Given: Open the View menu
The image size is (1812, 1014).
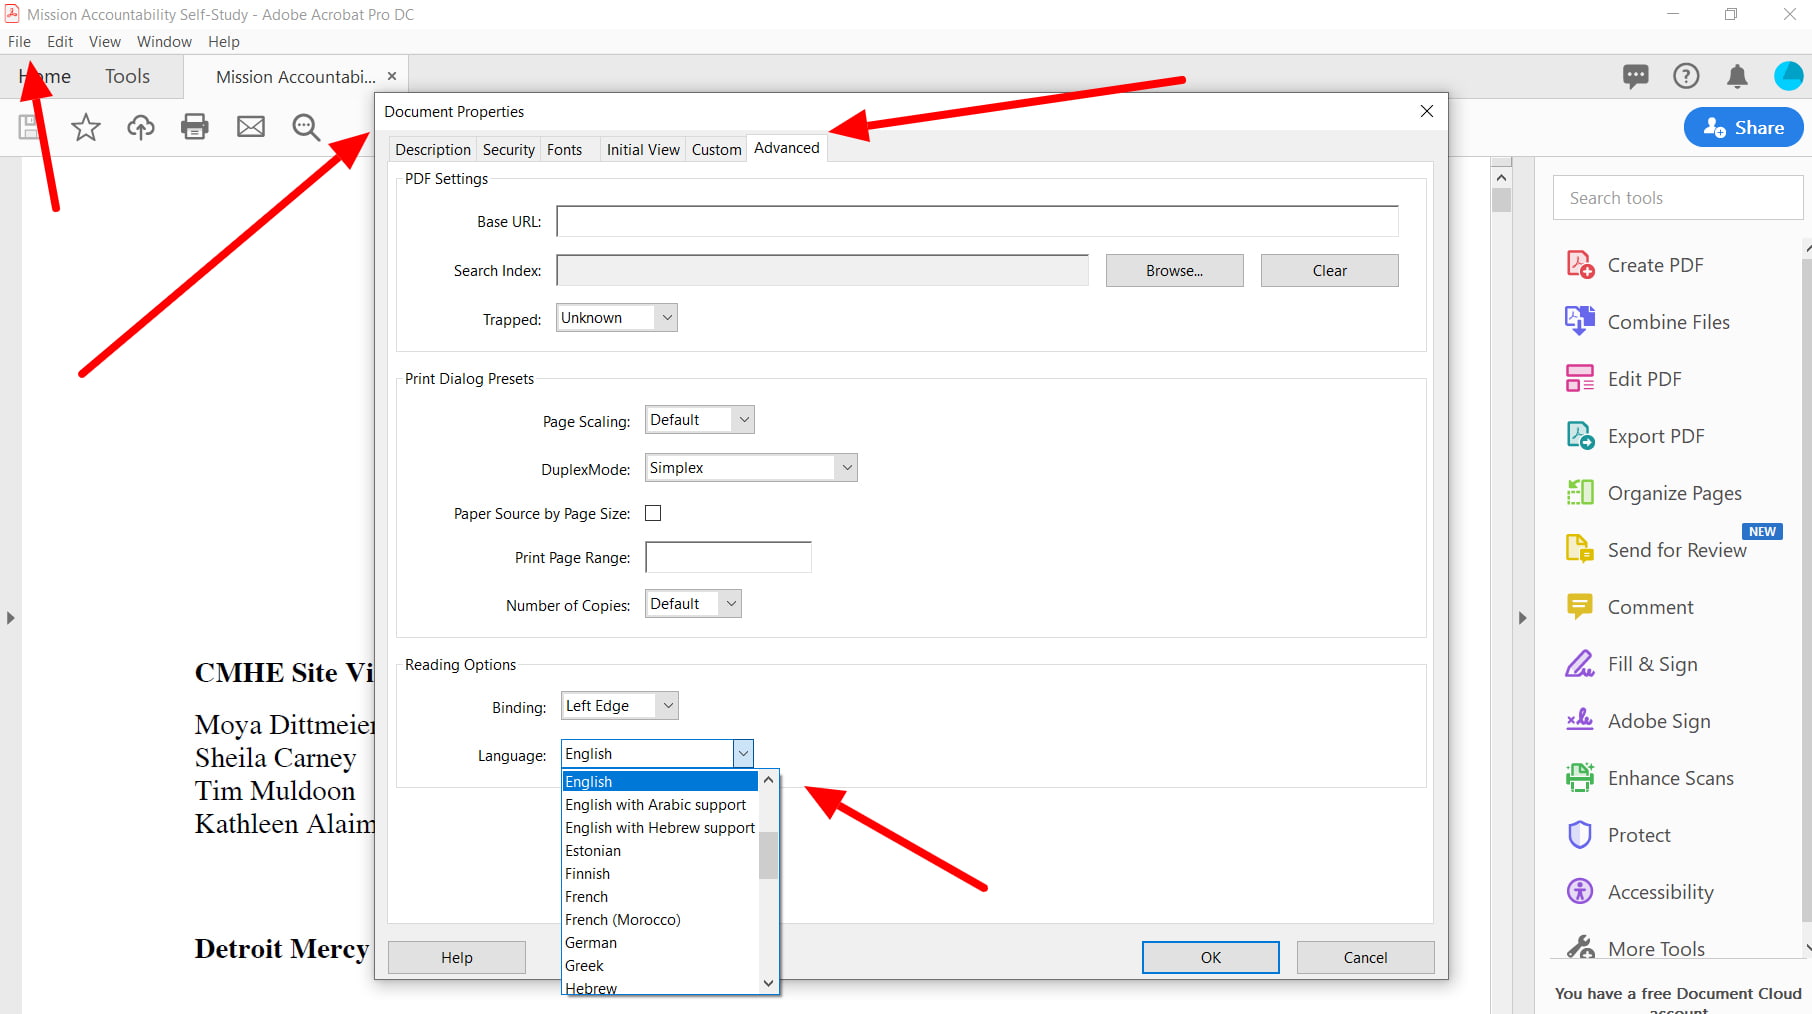Looking at the screenshot, I should click(104, 42).
